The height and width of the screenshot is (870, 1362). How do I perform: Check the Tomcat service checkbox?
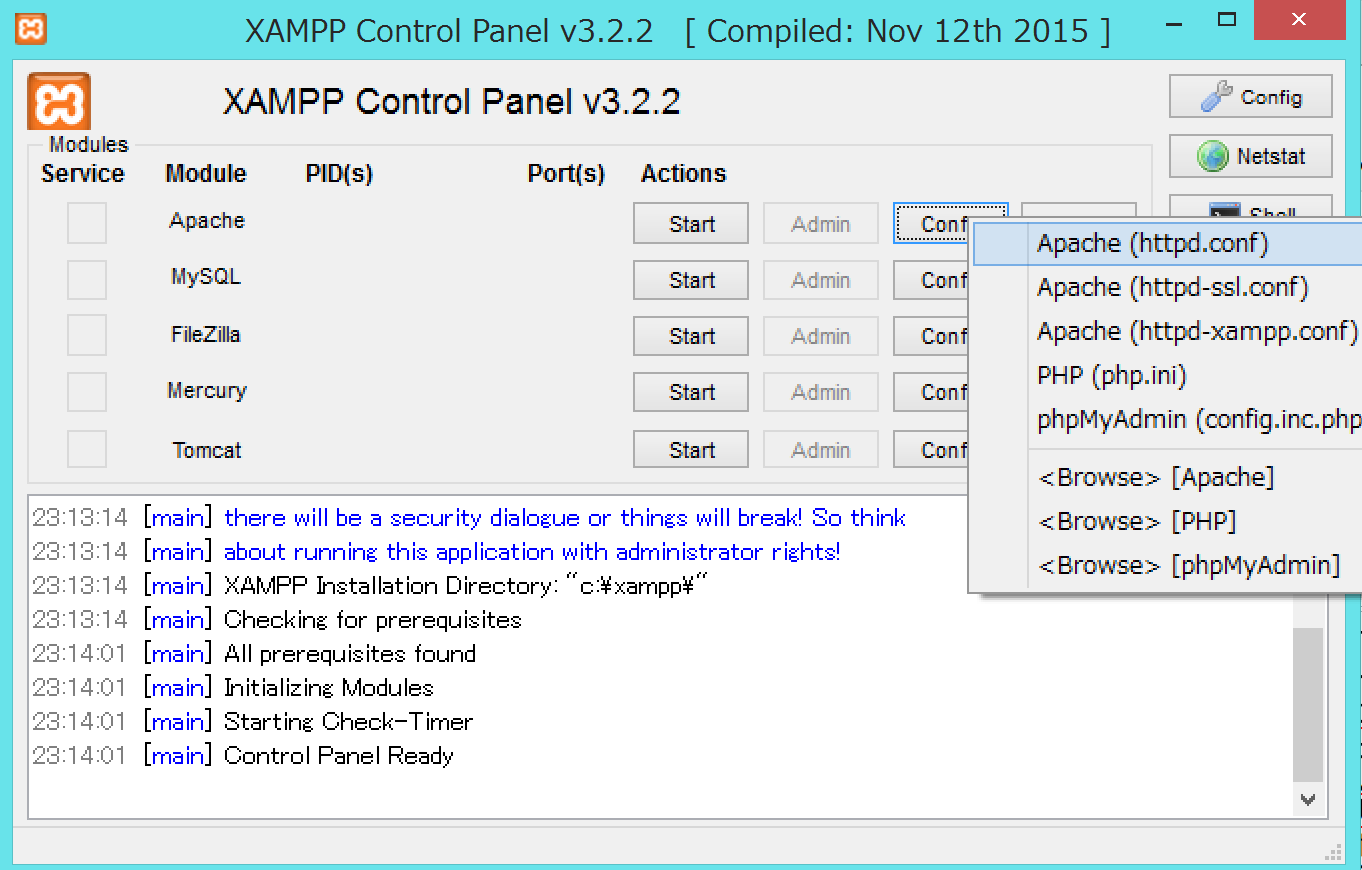click(86, 449)
